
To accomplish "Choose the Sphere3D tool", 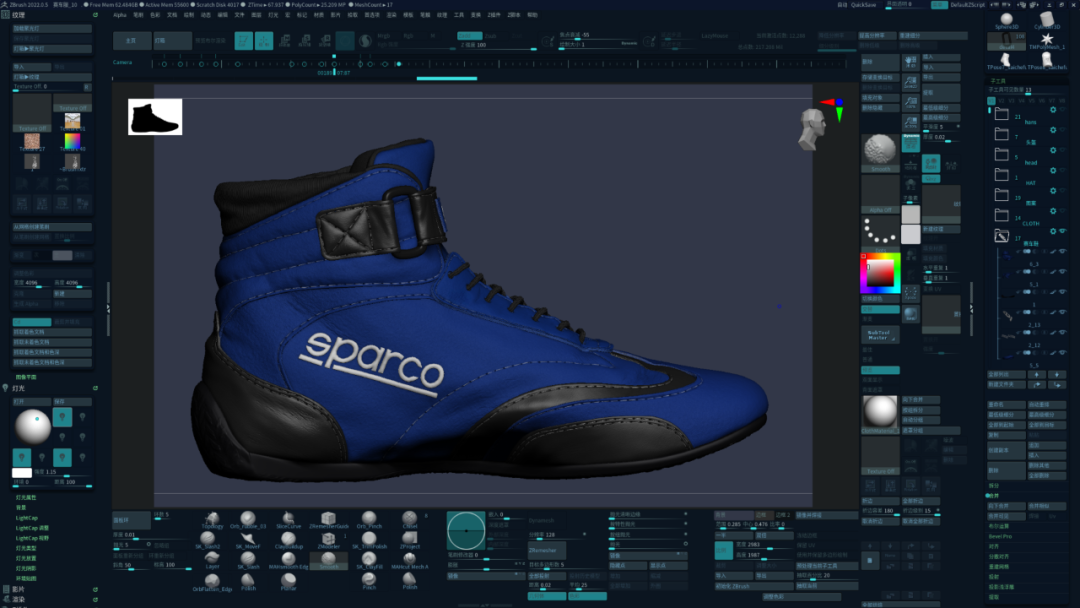I will click(x=1006, y=21).
